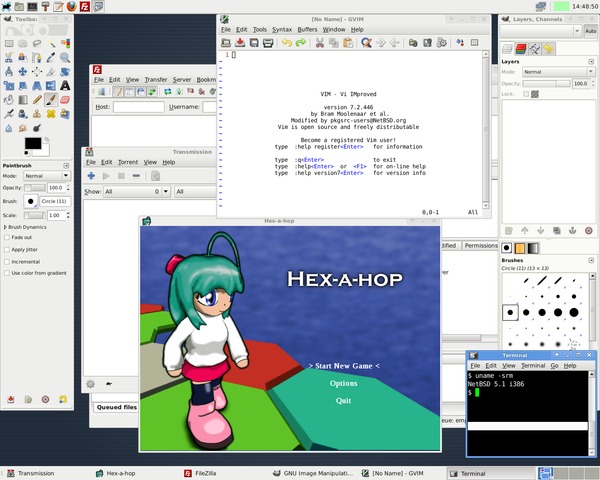Click the Undo arrow in GVIM toolbar

[x=287, y=43]
